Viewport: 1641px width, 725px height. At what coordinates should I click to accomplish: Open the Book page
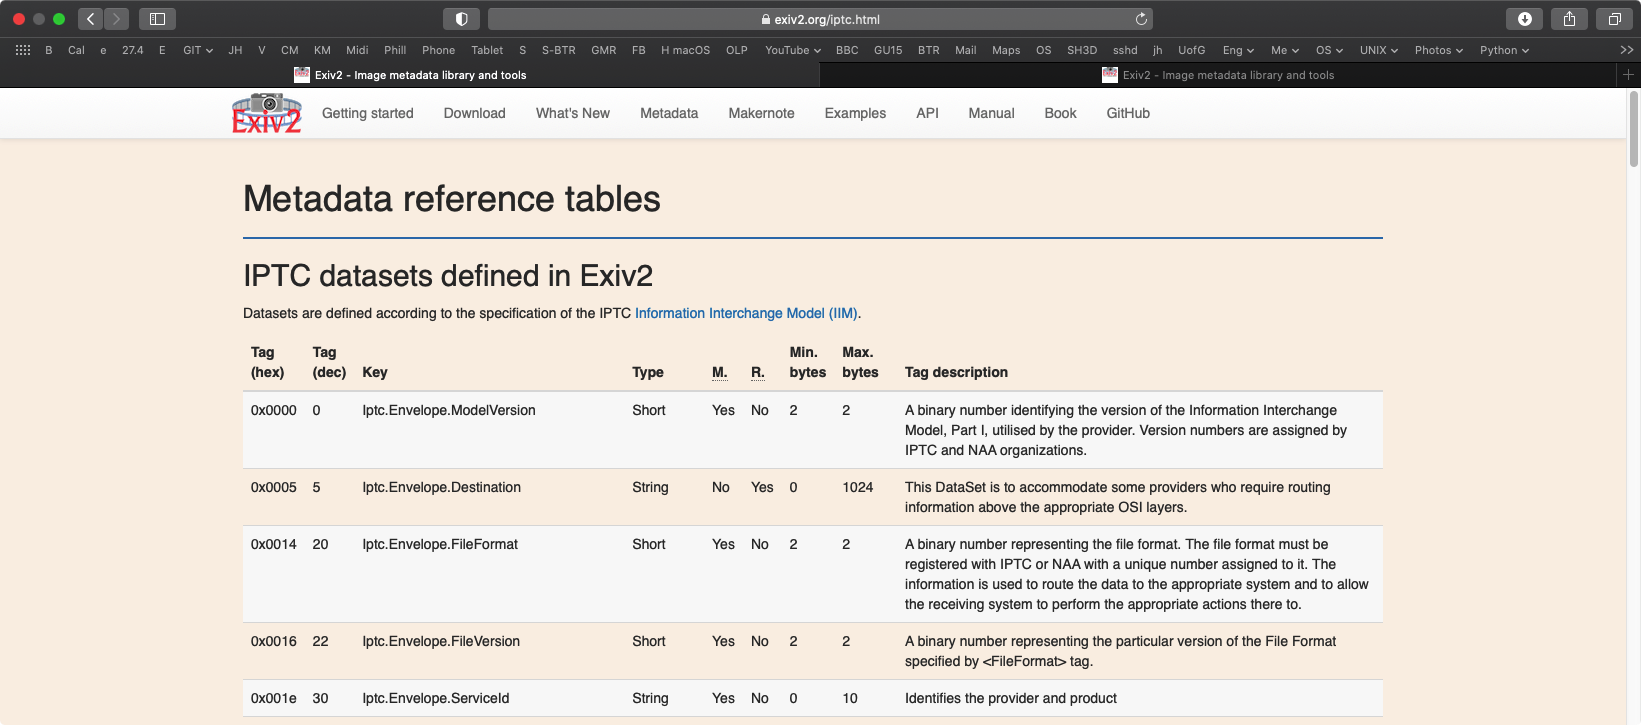[x=1060, y=113]
